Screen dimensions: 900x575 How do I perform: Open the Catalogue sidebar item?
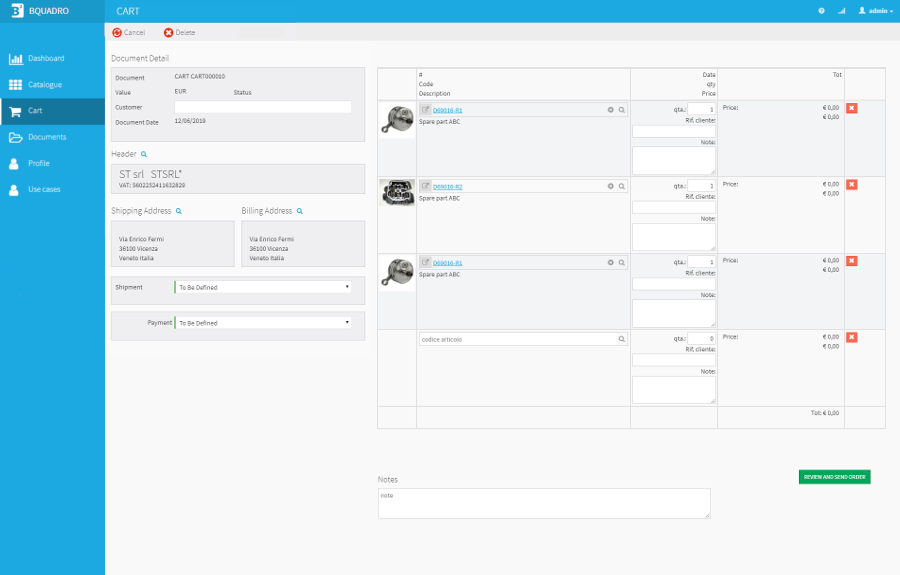52,85
